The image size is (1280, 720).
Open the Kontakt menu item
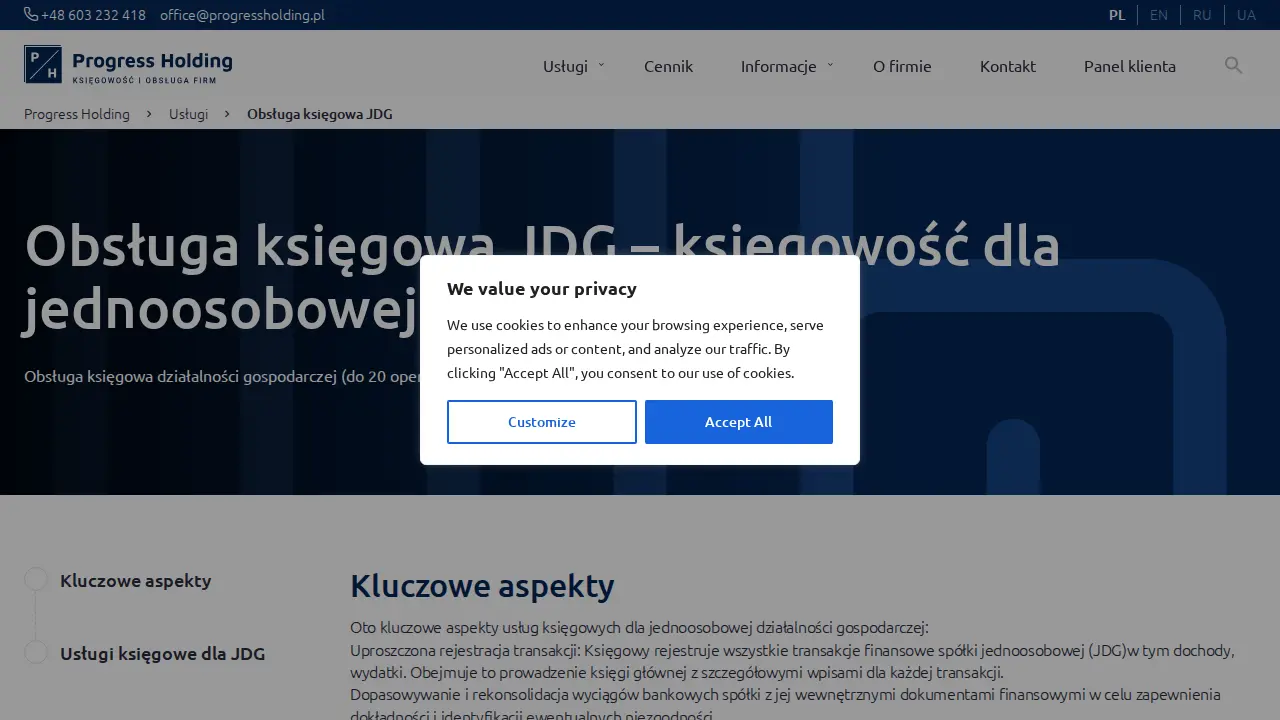pyautogui.click(x=1008, y=66)
